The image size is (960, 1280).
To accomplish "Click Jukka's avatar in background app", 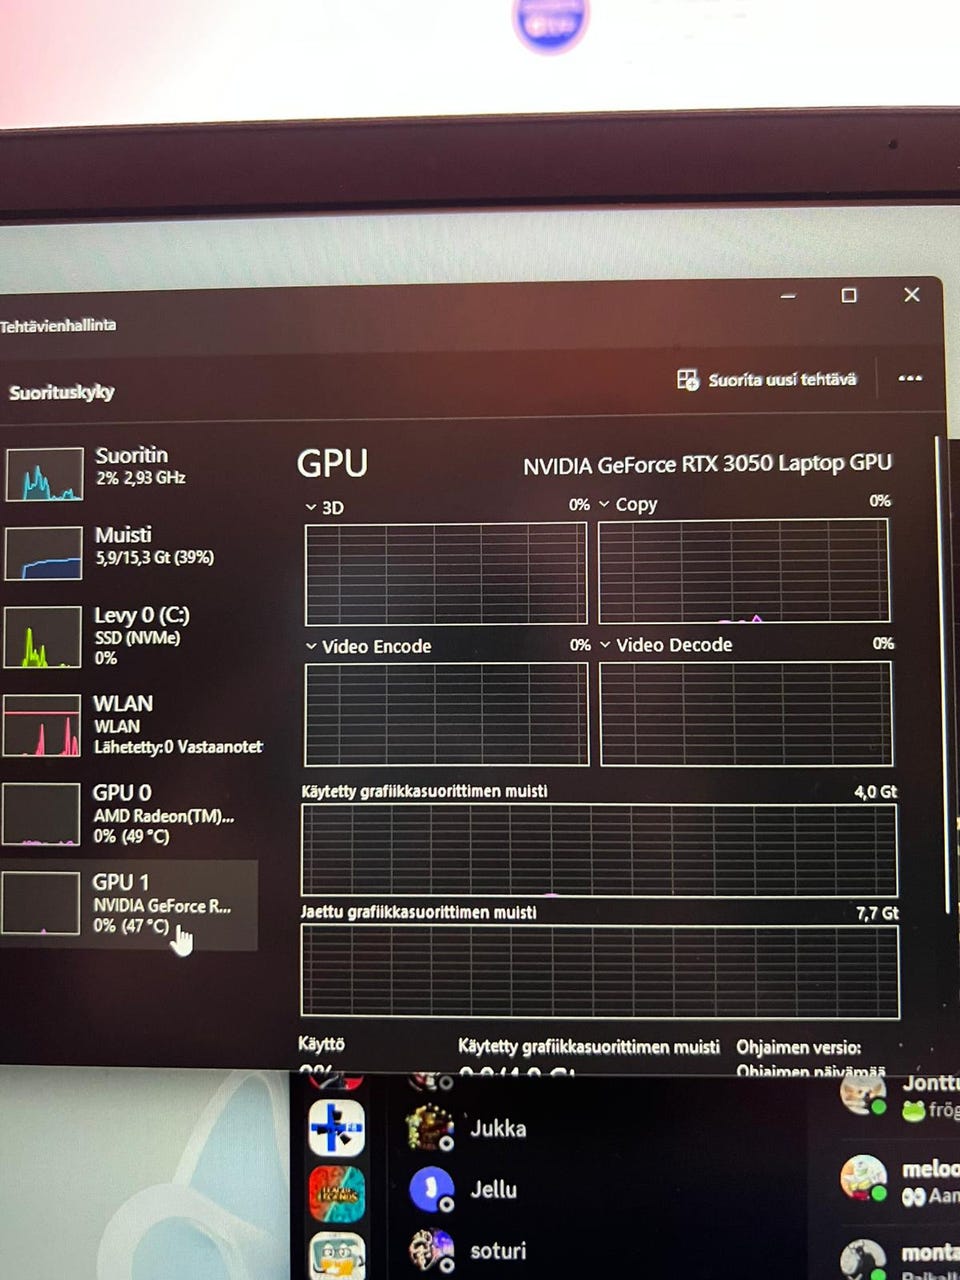I will [x=431, y=1129].
